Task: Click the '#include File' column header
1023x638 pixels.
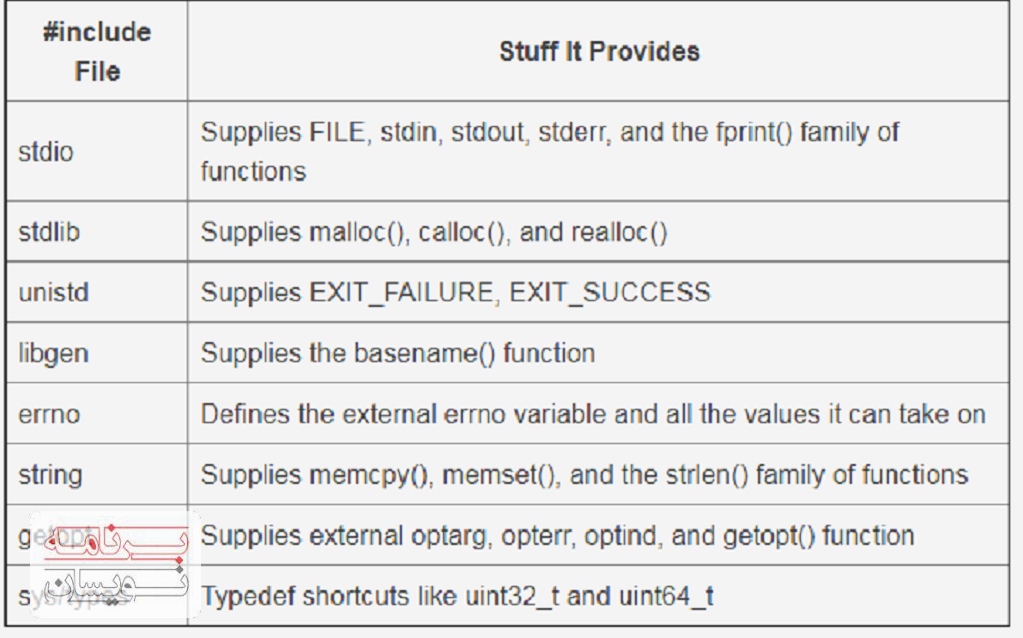Action: [x=97, y=52]
